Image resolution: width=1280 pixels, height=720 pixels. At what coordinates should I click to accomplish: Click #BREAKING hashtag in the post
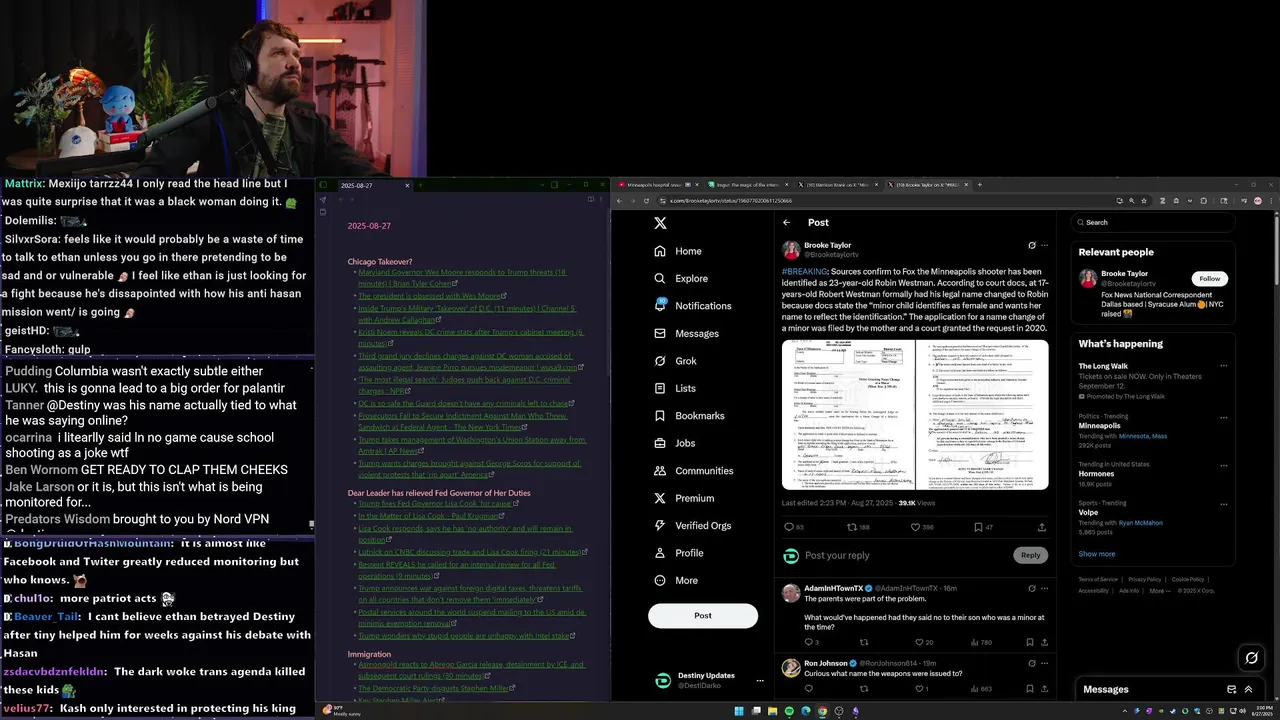click(x=805, y=271)
